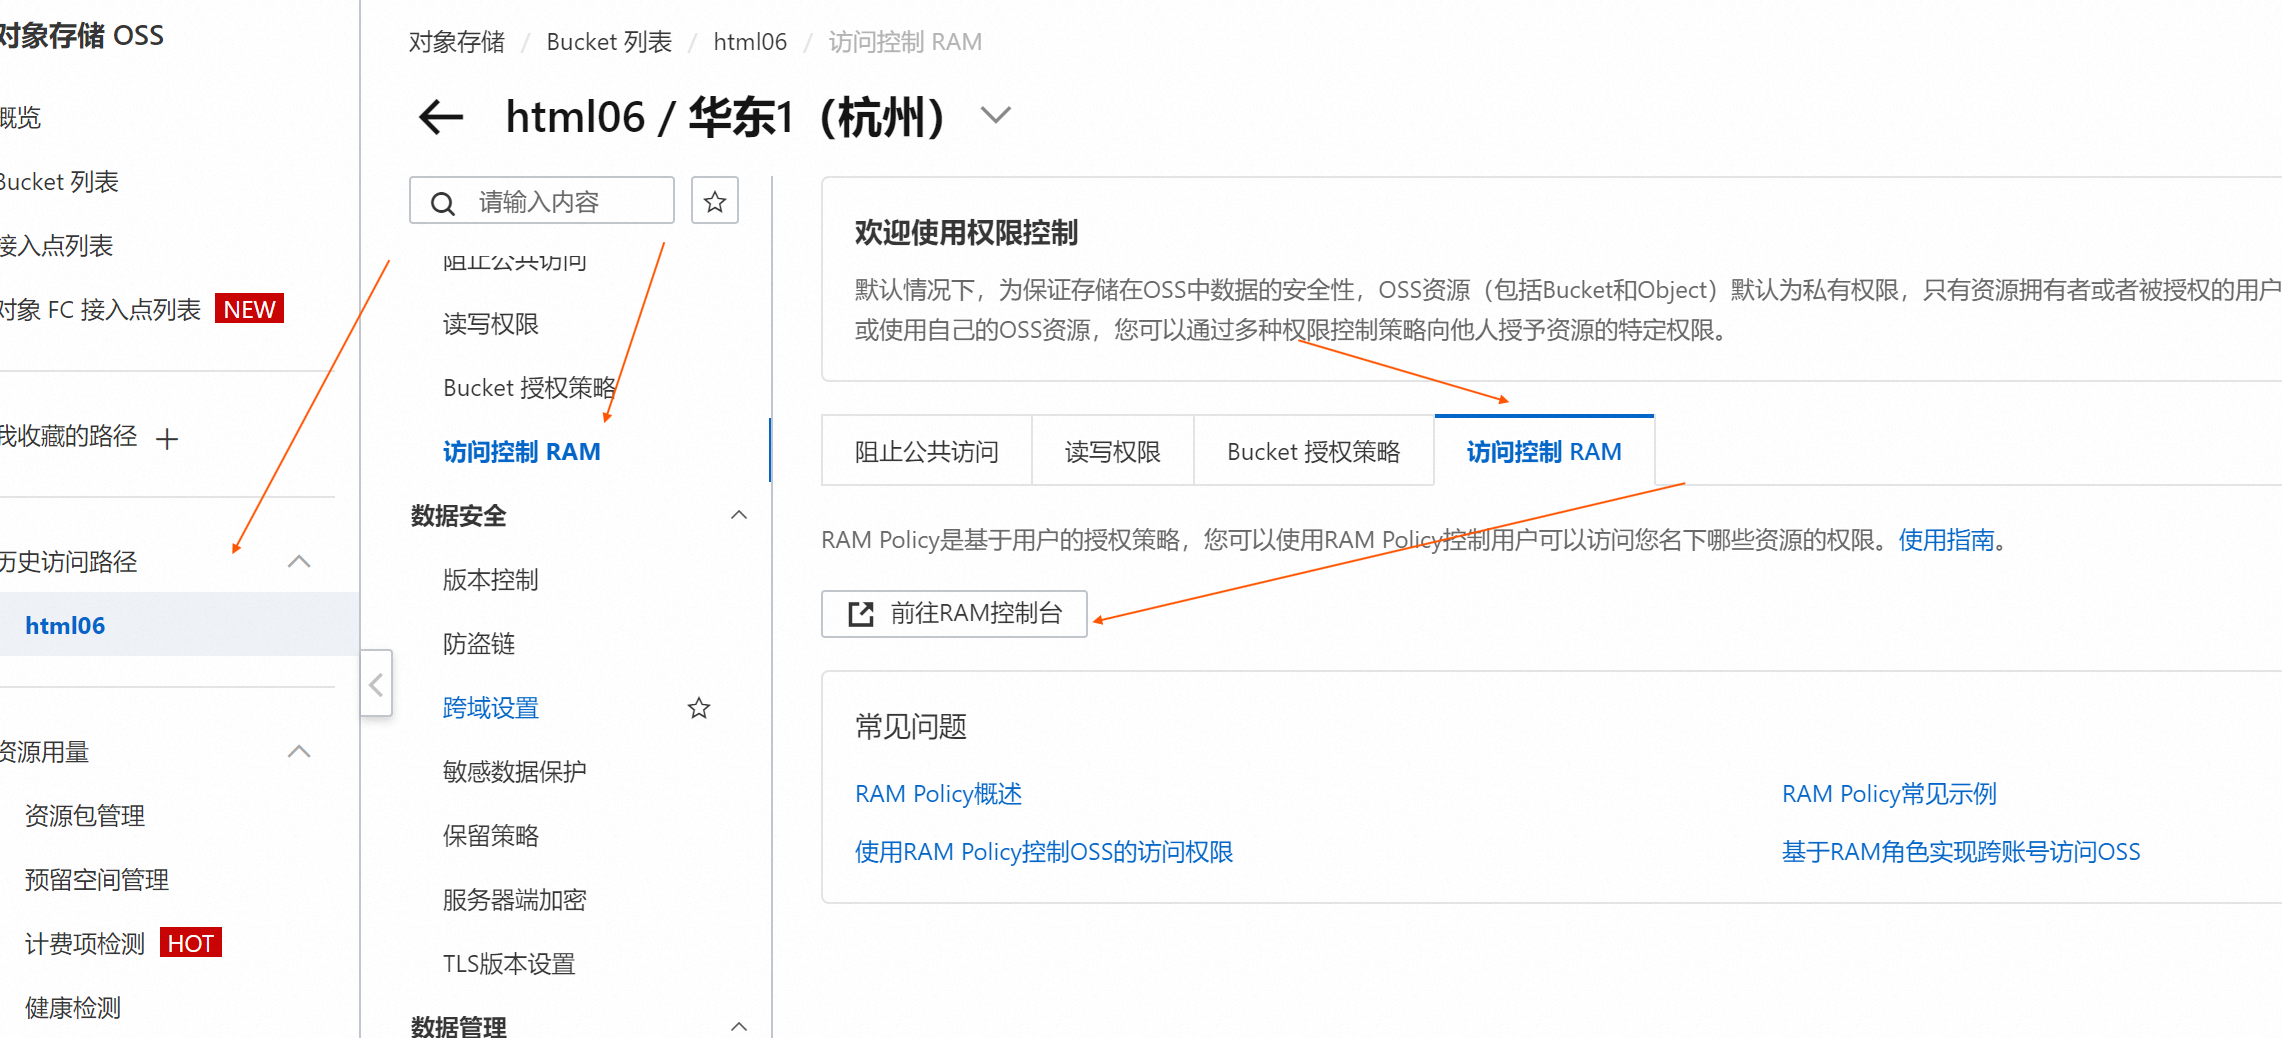The width and height of the screenshot is (2282, 1038).
Task: Click the search magnifier icon
Action: click(x=443, y=203)
